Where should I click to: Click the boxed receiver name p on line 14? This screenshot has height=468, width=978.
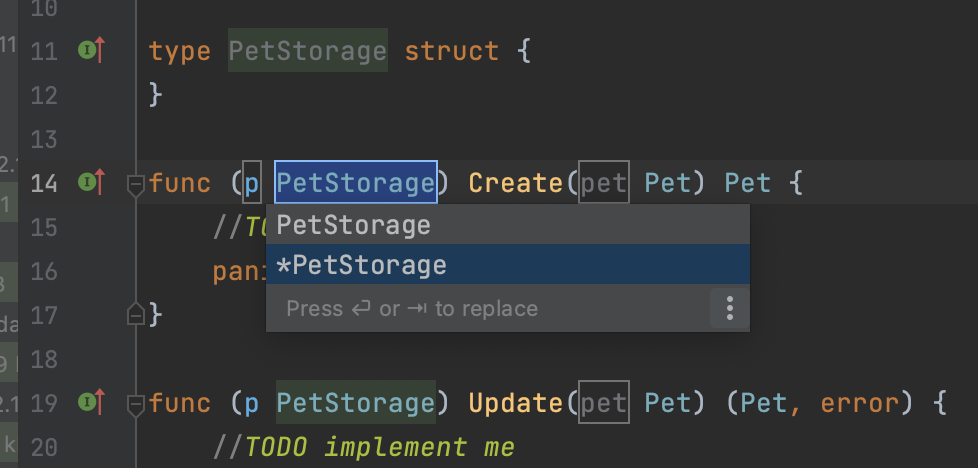(252, 183)
